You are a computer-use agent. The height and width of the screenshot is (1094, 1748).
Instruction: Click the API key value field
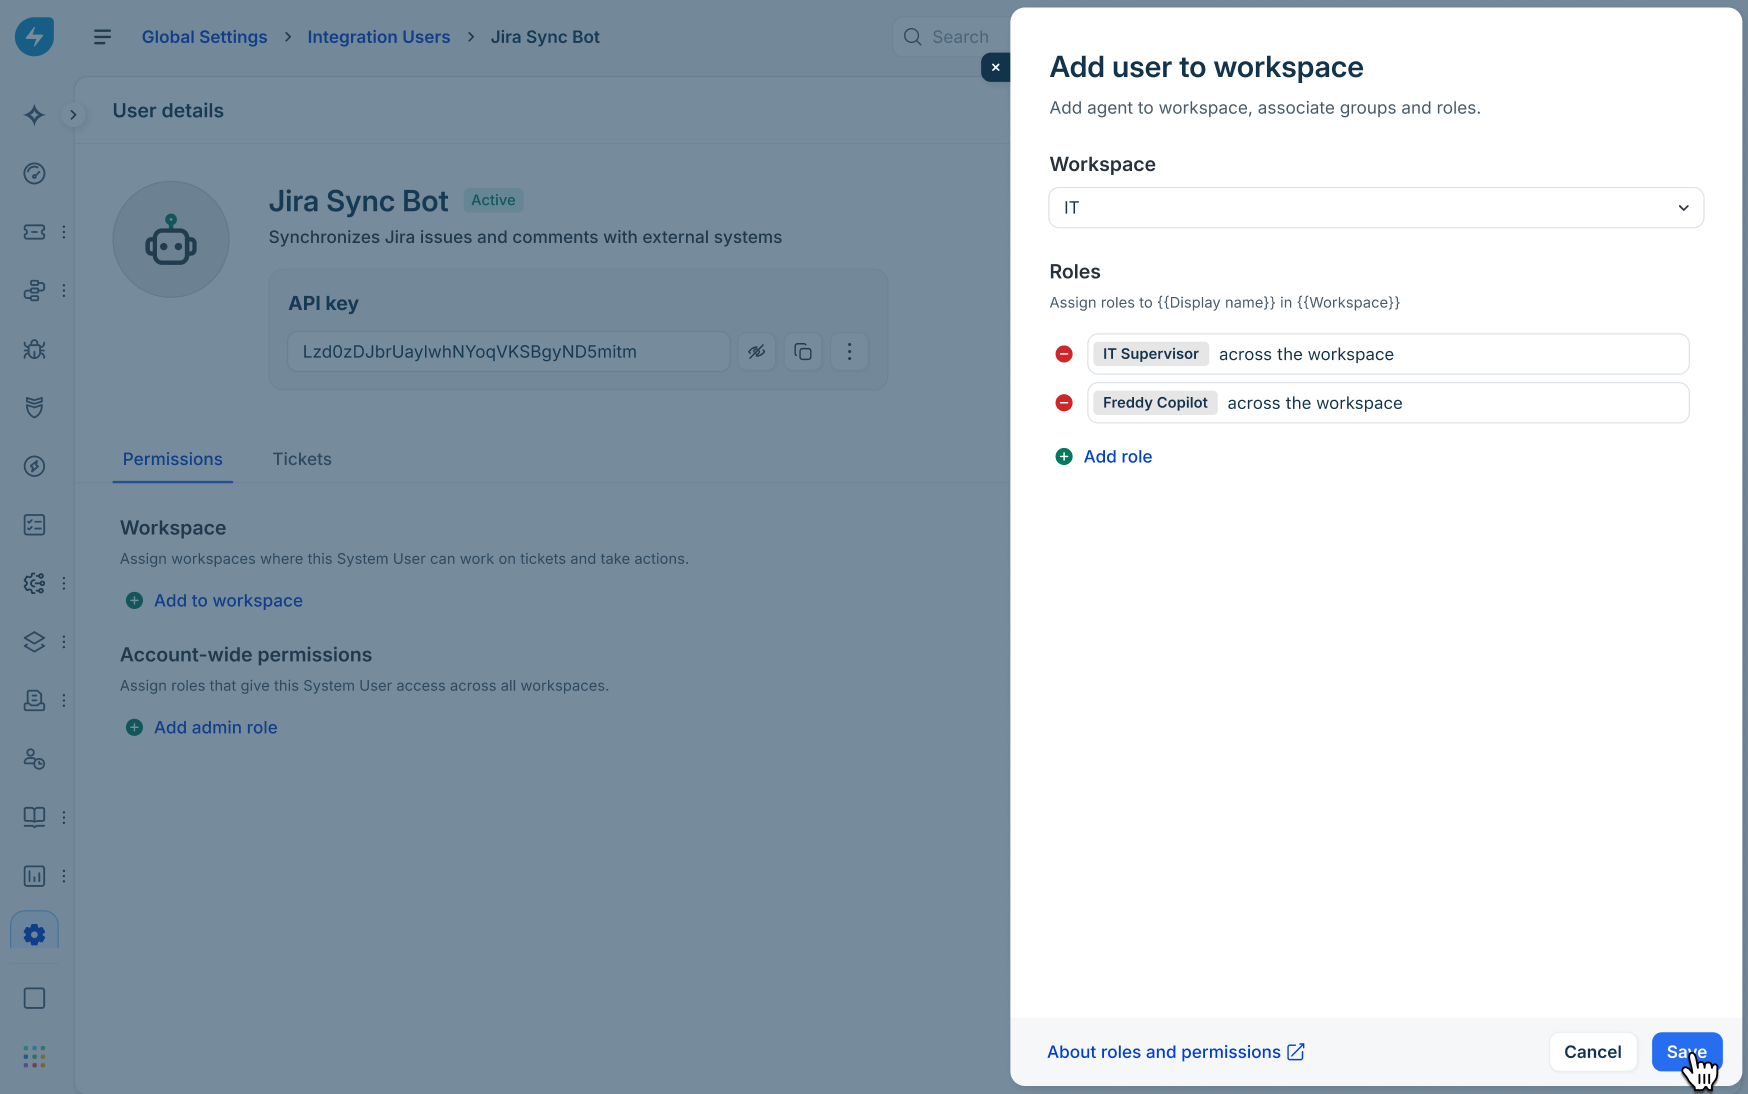click(x=509, y=352)
